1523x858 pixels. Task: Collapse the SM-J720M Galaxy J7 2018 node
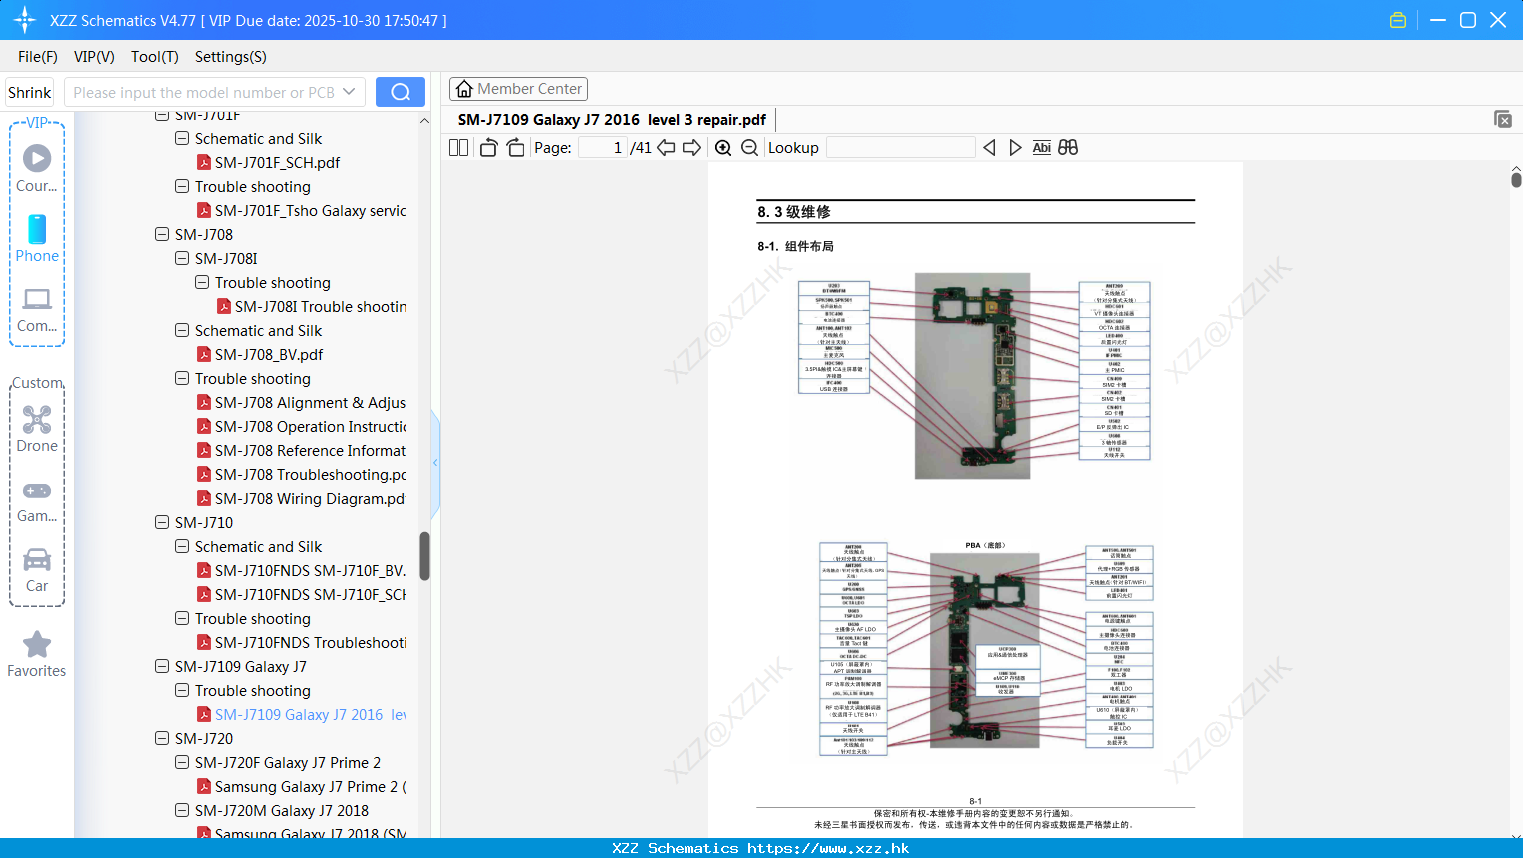(x=182, y=810)
